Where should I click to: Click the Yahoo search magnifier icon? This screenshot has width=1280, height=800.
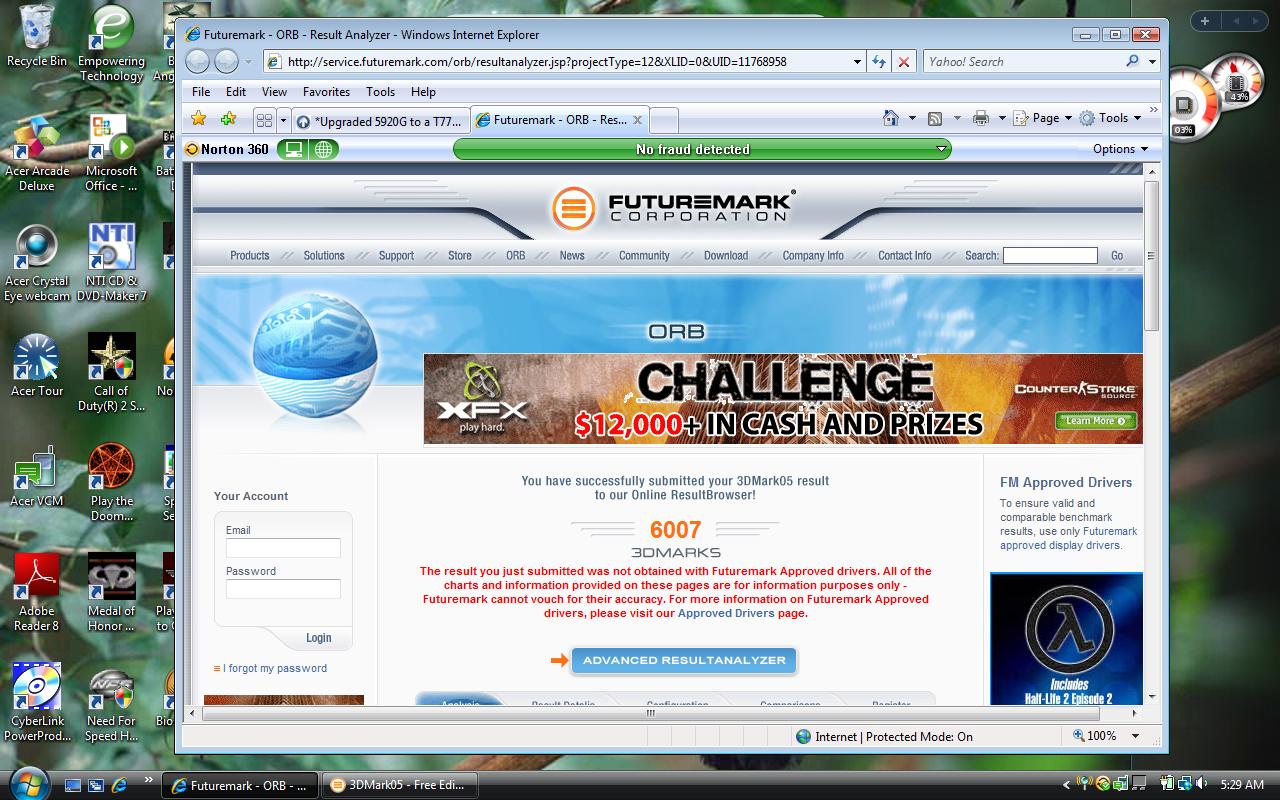point(1132,61)
